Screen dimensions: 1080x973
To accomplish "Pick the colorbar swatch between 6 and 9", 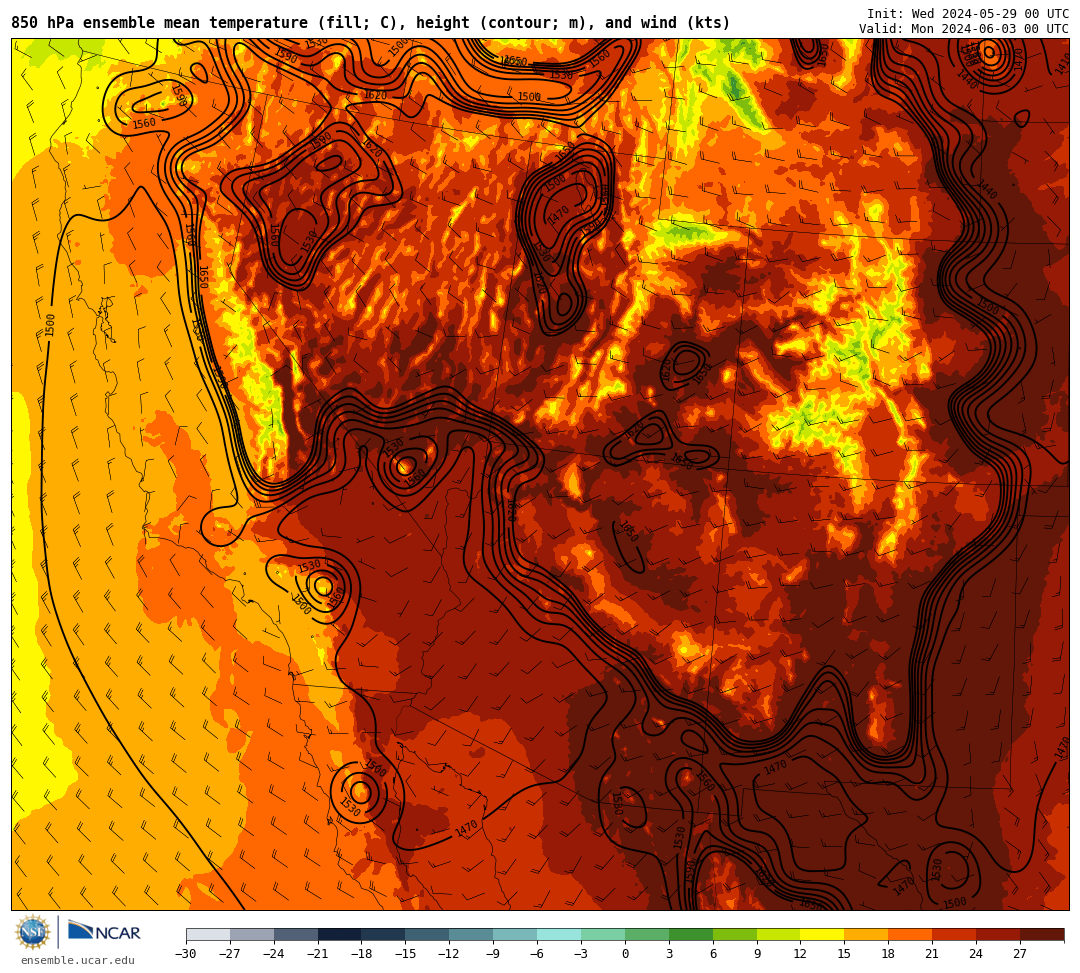I will [735, 934].
